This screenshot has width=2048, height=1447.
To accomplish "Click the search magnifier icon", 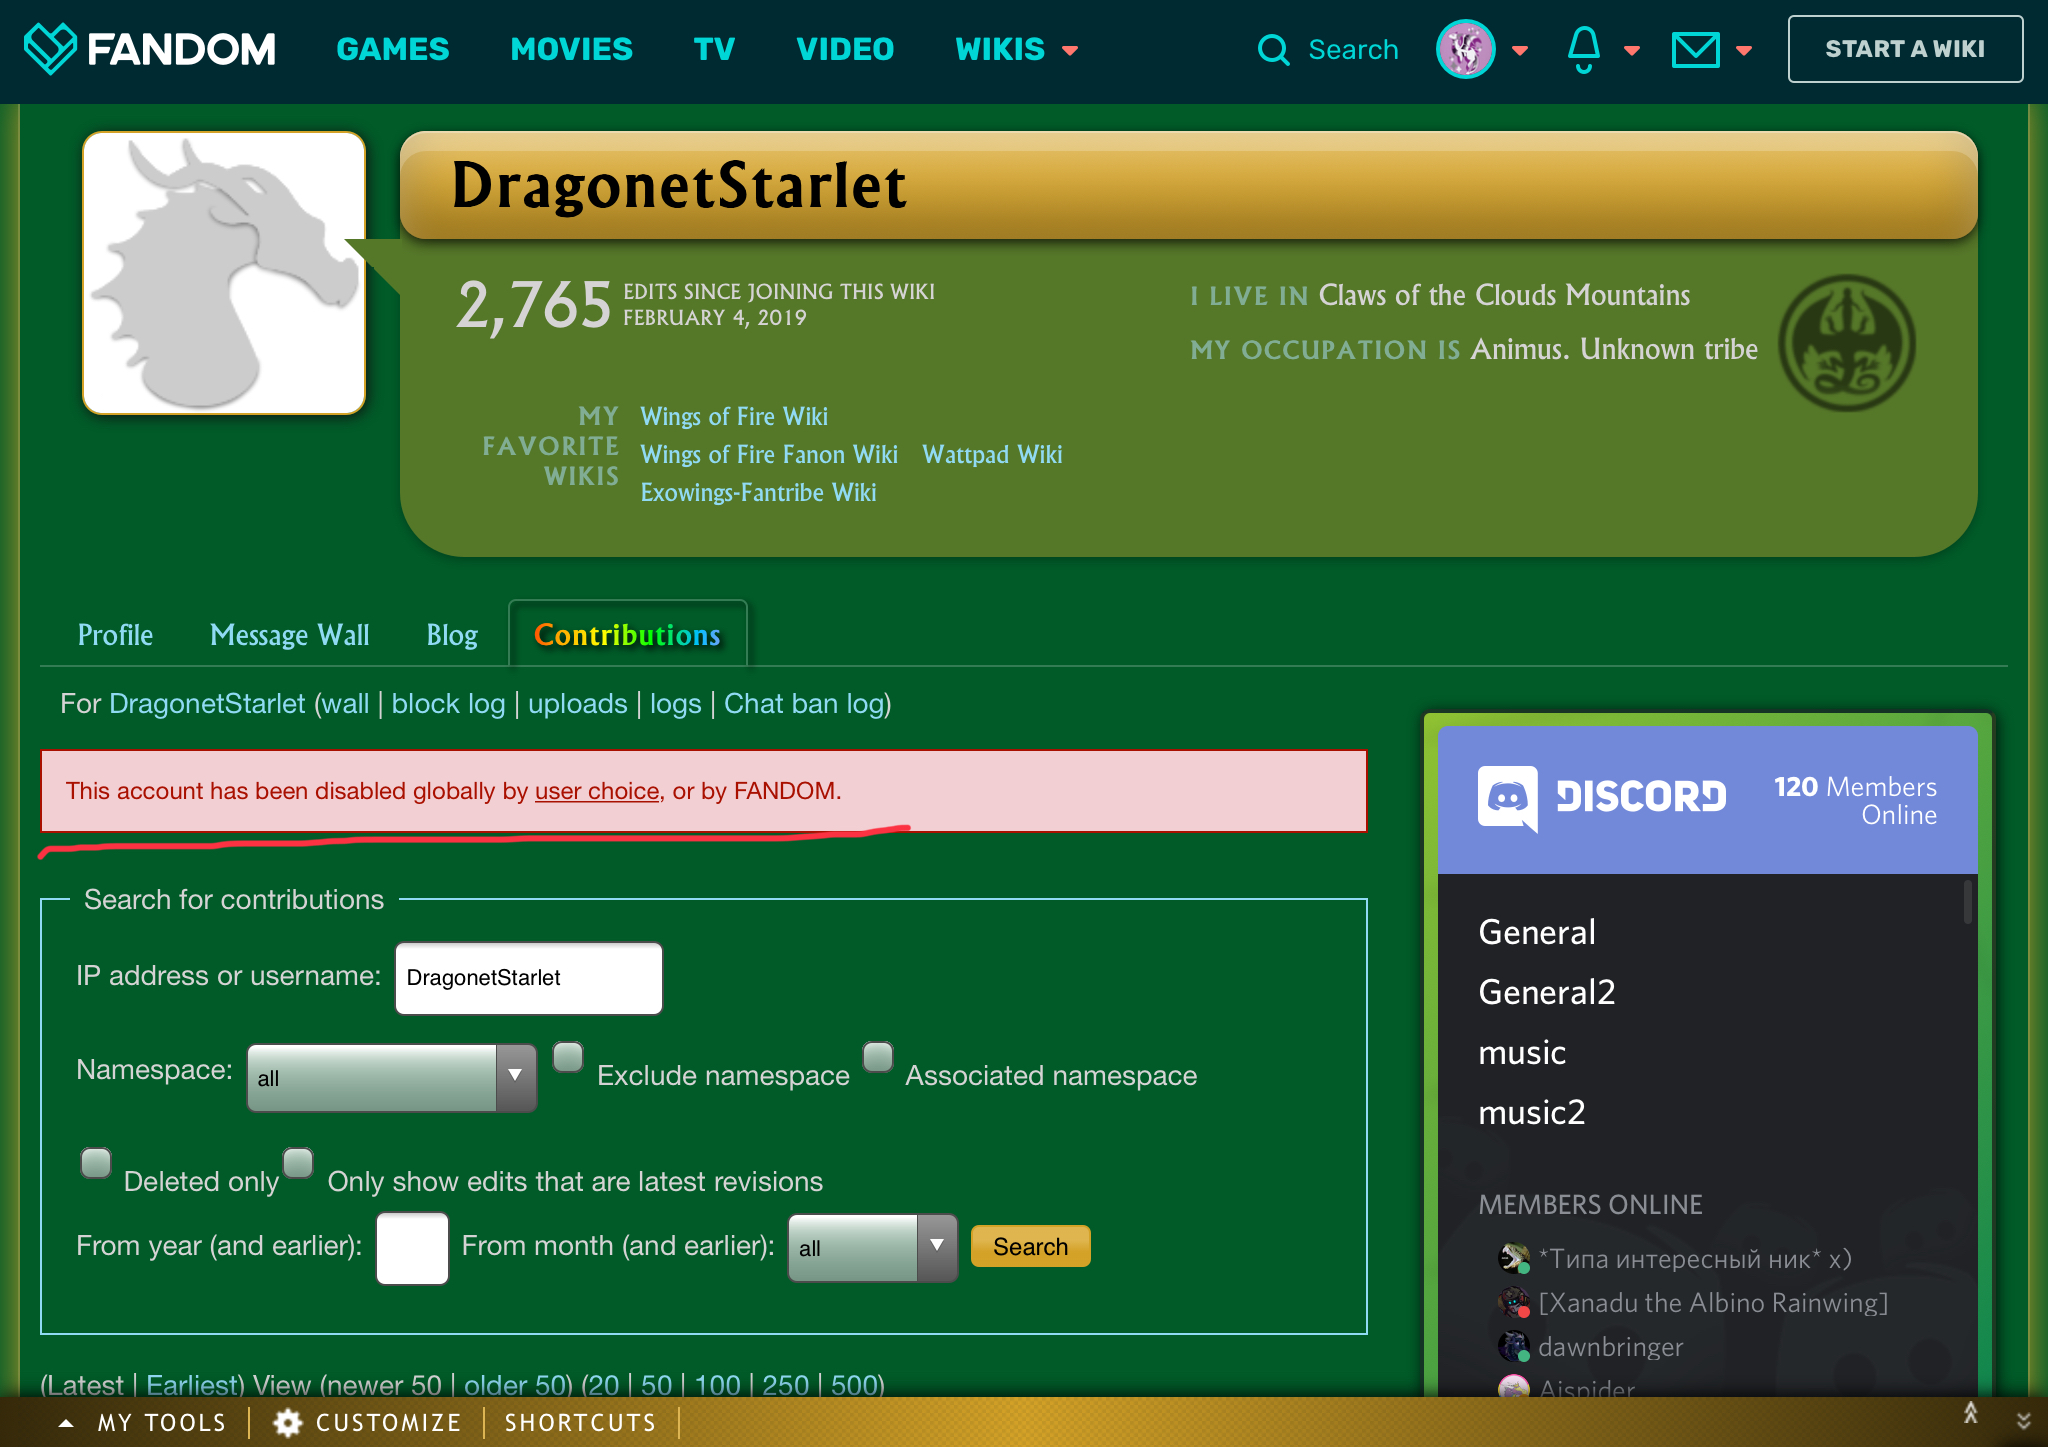I will coord(1273,49).
